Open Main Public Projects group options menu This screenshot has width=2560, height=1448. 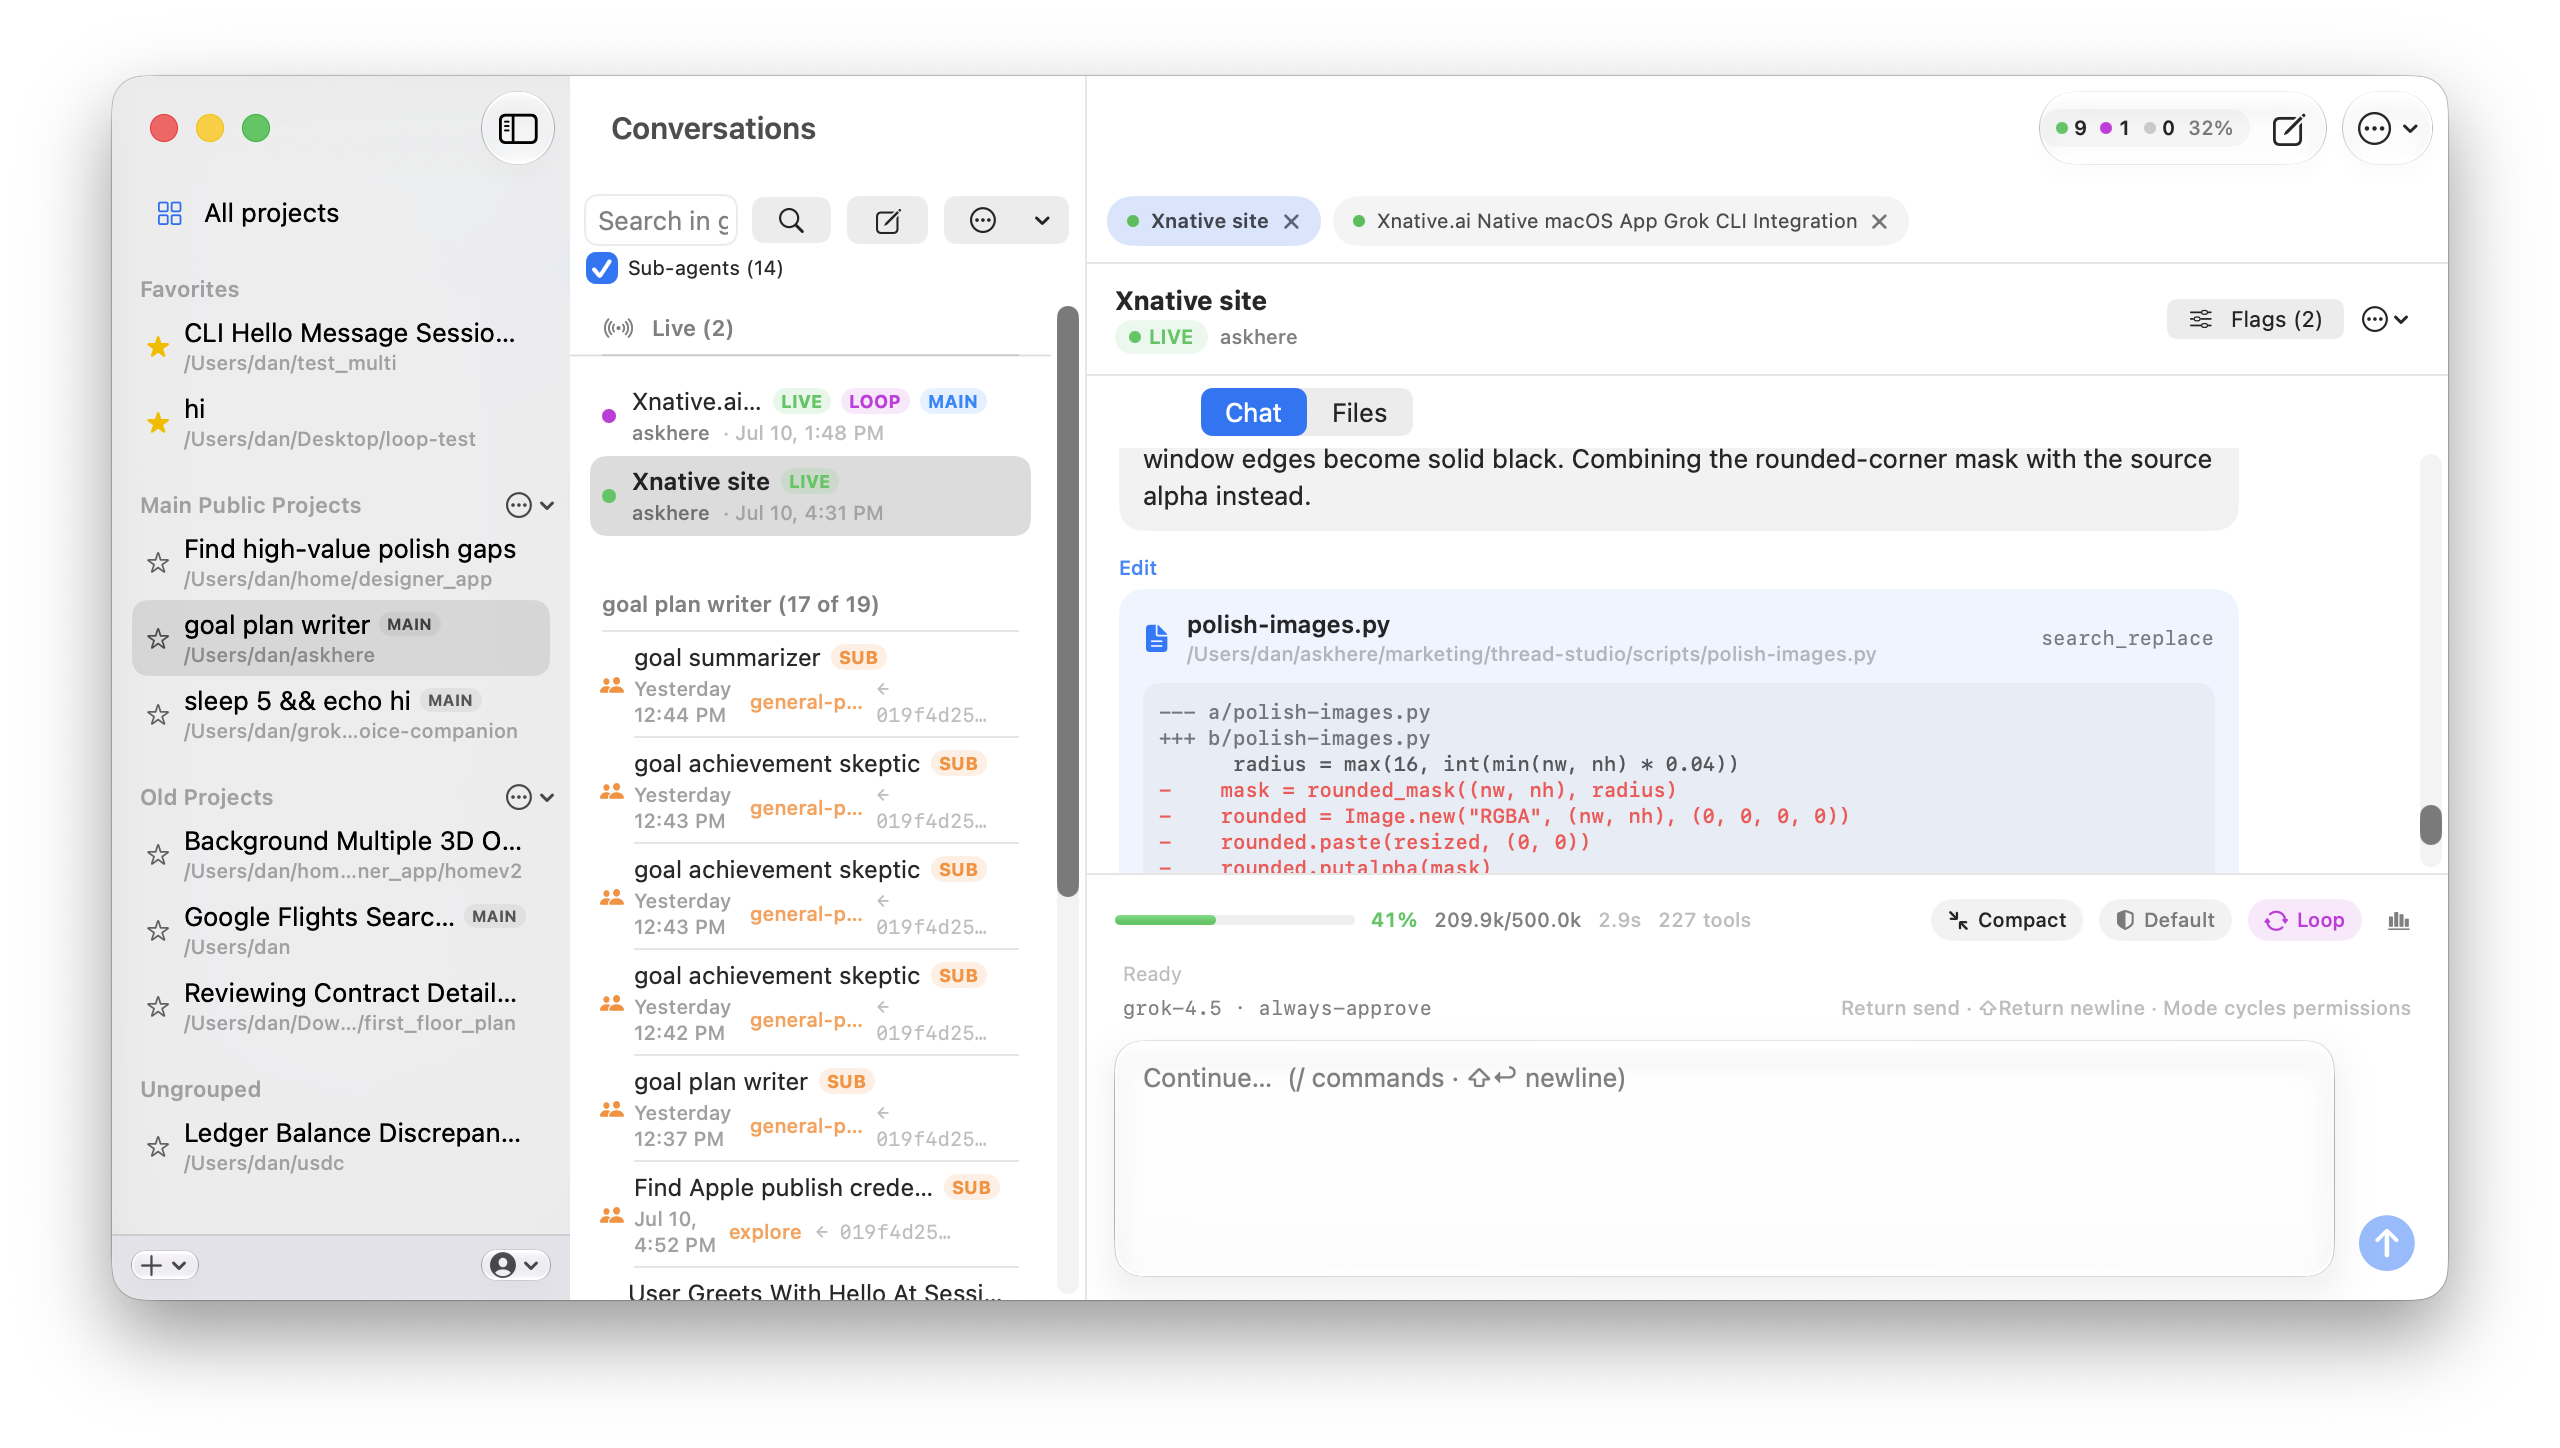coord(529,505)
